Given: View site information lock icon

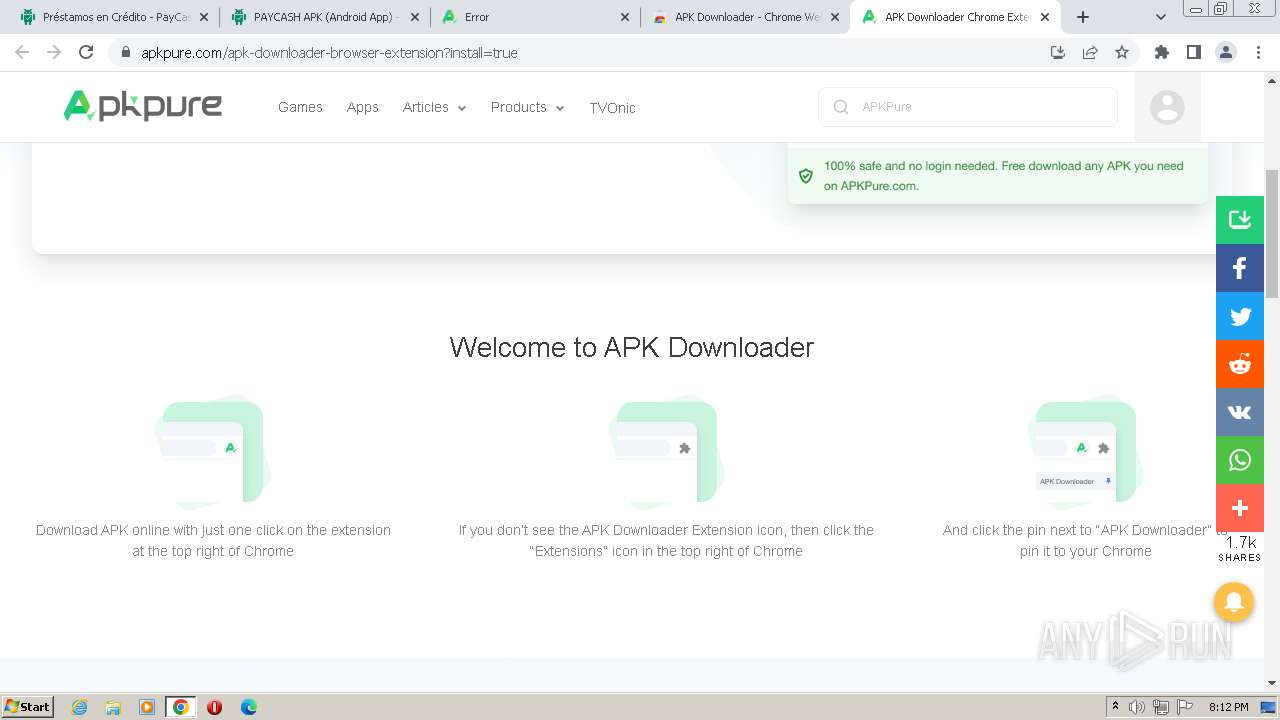Looking at the screenshot, I should [125, 52].
